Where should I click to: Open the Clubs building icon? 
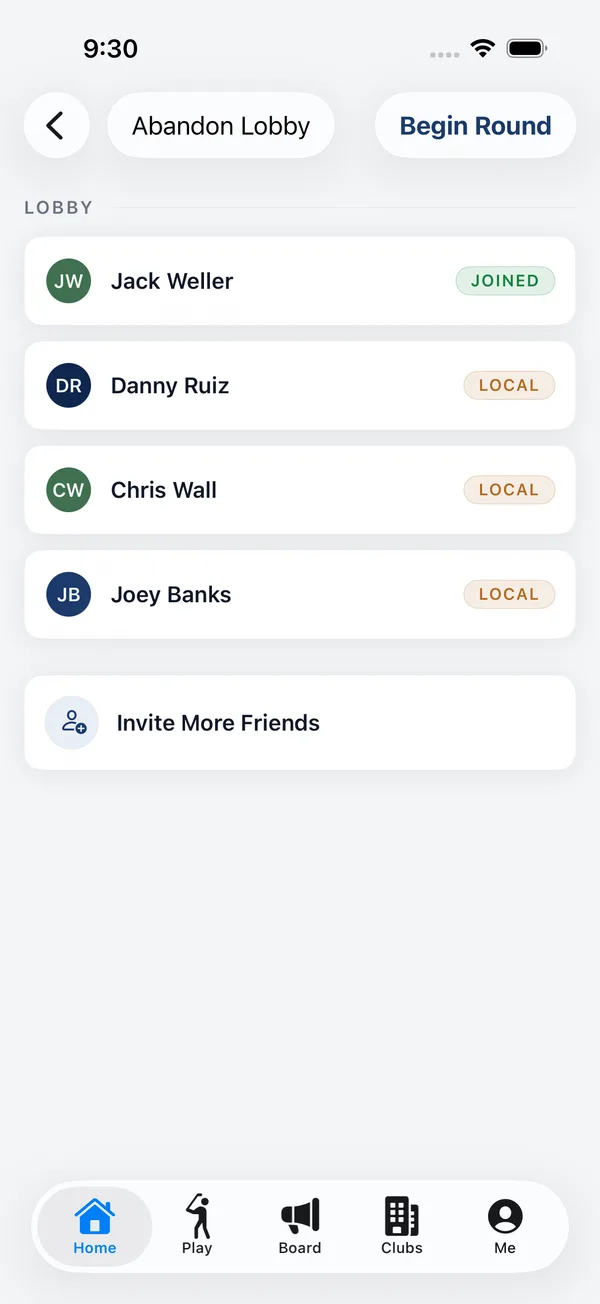click(402, 1216)
